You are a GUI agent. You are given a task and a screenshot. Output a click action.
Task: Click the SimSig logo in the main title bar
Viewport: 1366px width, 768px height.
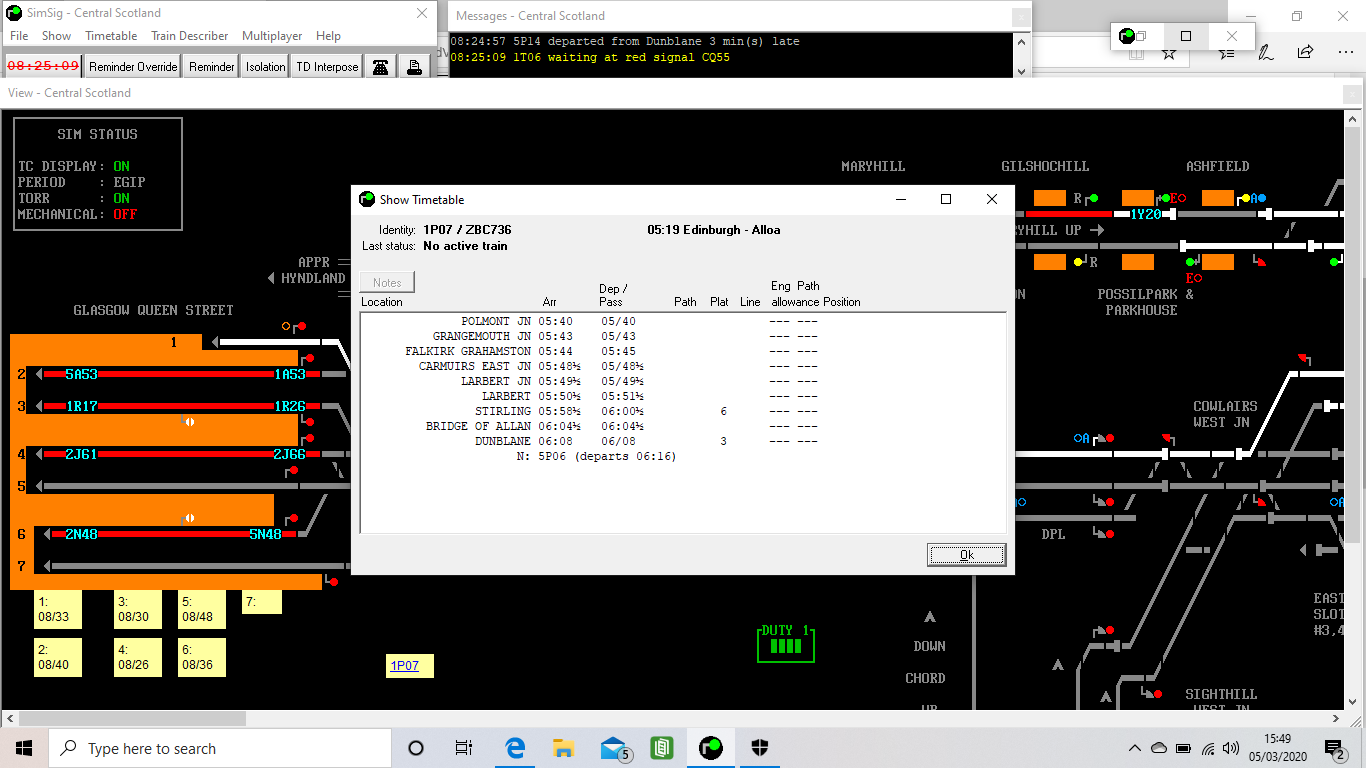click(15, 13)
